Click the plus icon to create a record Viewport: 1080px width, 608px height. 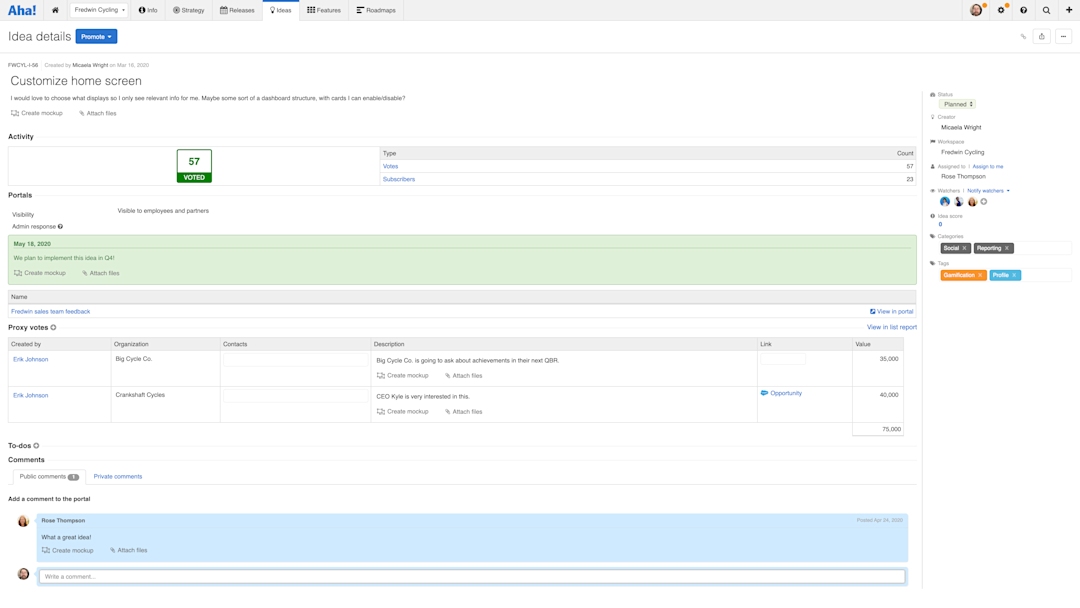1069,10
